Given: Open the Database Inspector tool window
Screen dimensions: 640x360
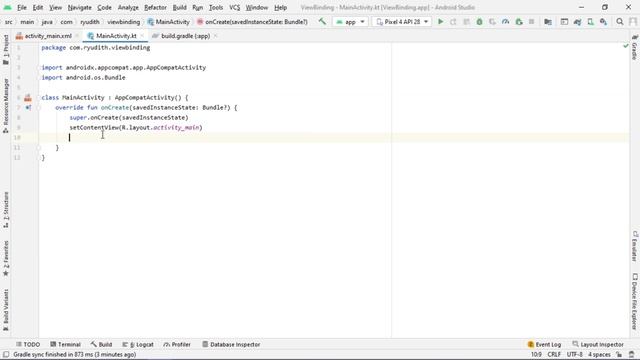Looking at the screenshot, I should (231, 344).
